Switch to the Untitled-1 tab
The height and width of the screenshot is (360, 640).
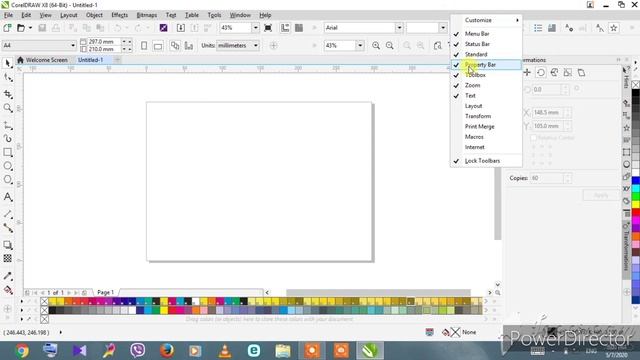click(91, 60)
